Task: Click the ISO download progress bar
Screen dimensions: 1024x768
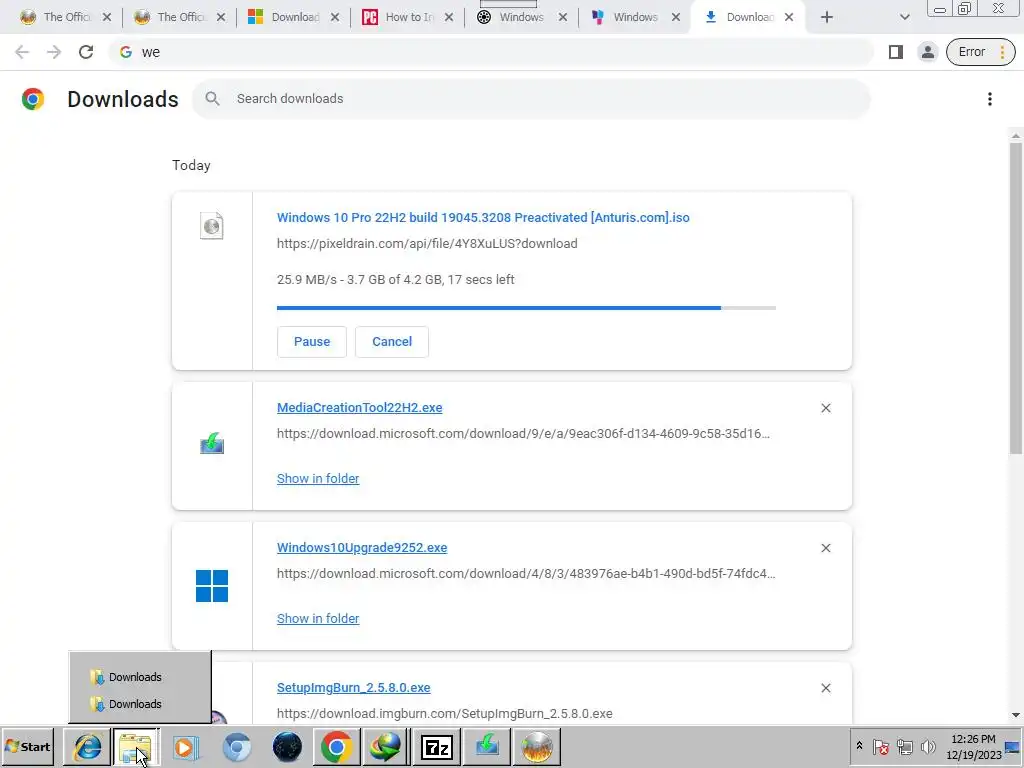Action: click(x=526, y=308)
